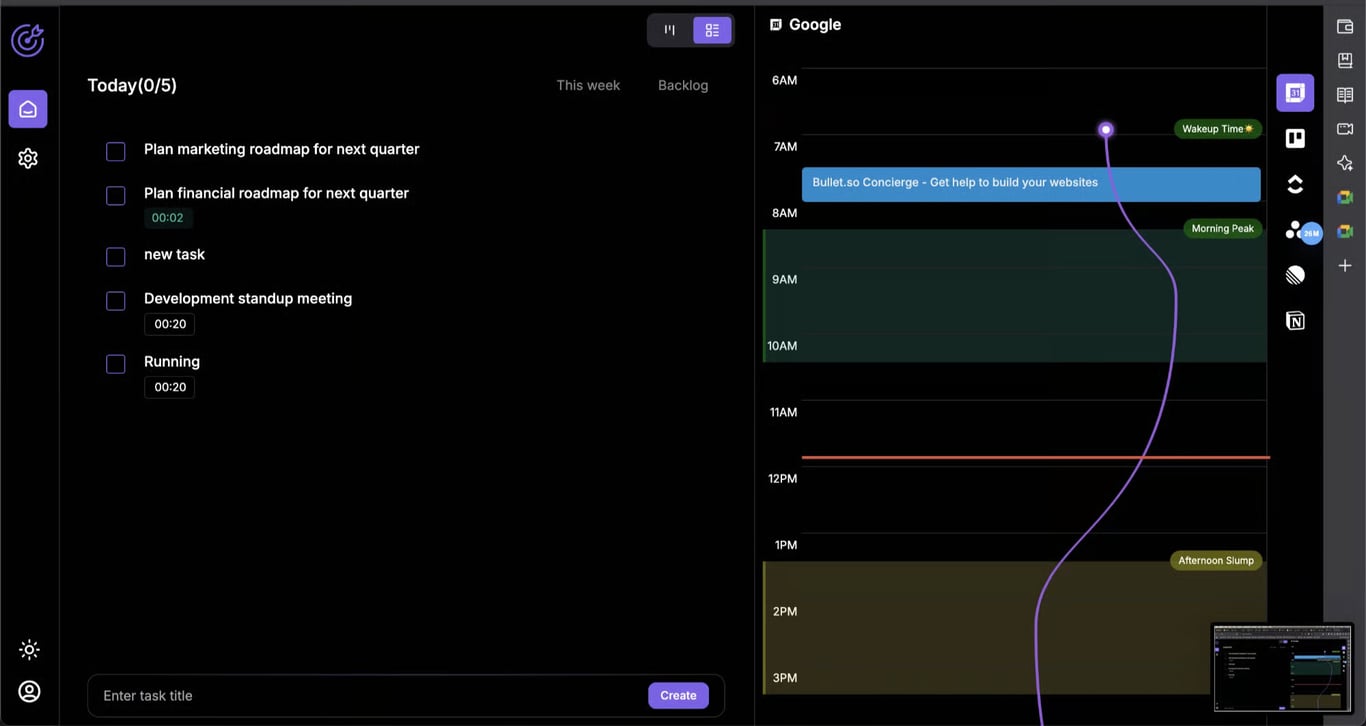Switch to the Backlog tab

(683, 85)
